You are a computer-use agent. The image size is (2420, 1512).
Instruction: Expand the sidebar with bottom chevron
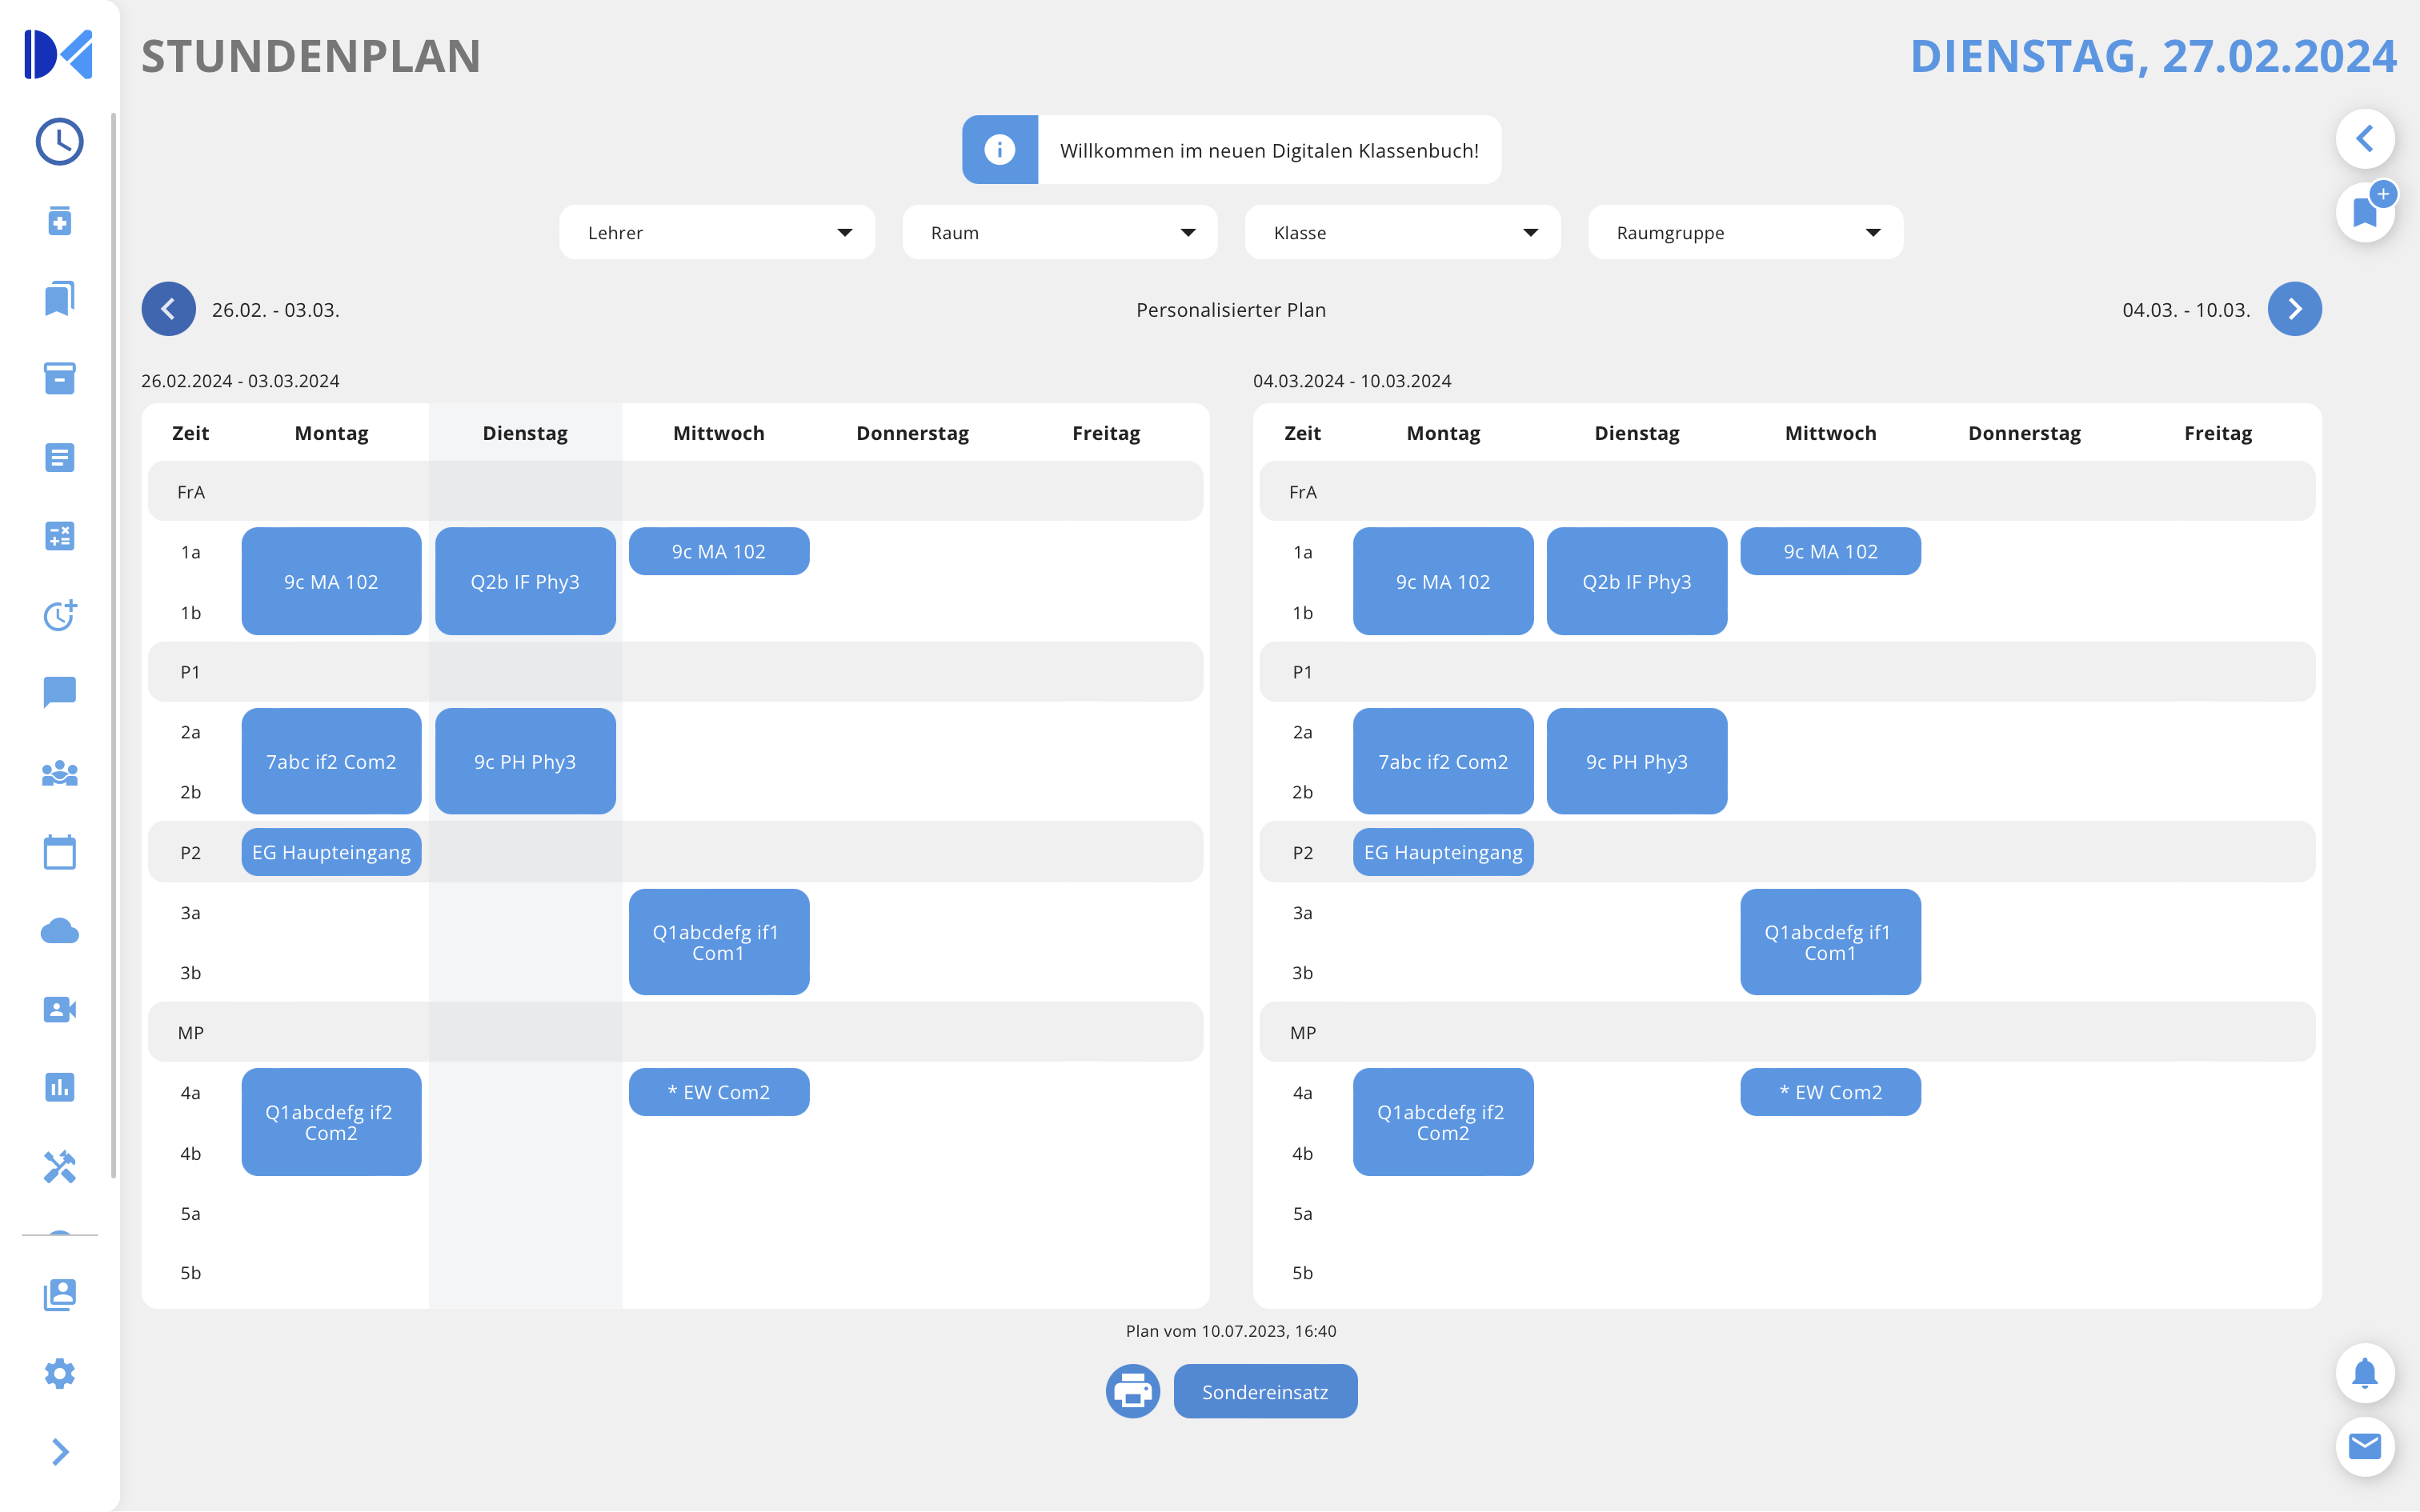(x=59, y=1452)
